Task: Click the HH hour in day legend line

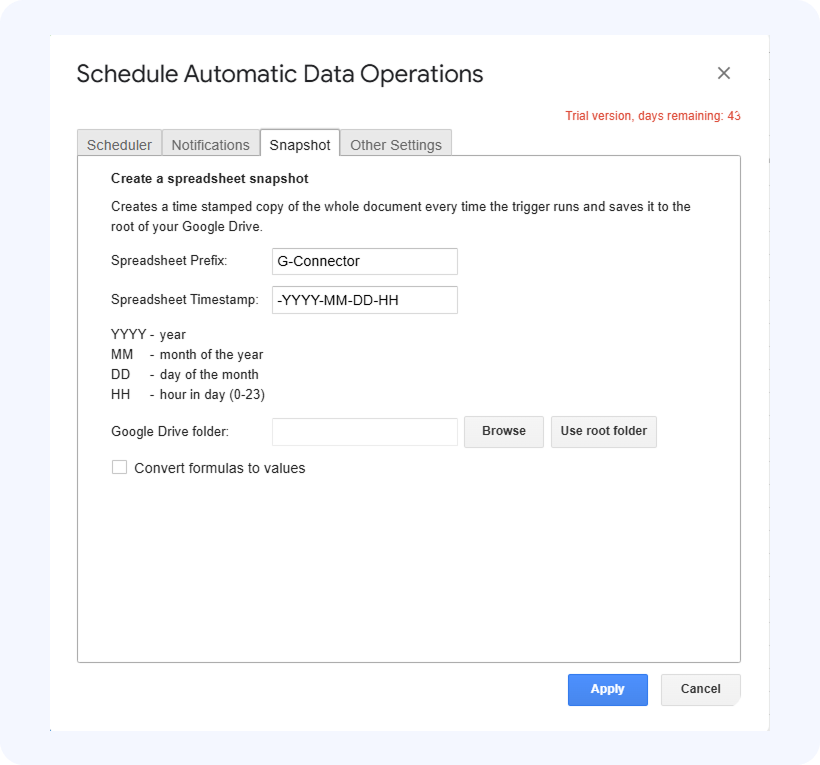Action: [x=188, y=394]
